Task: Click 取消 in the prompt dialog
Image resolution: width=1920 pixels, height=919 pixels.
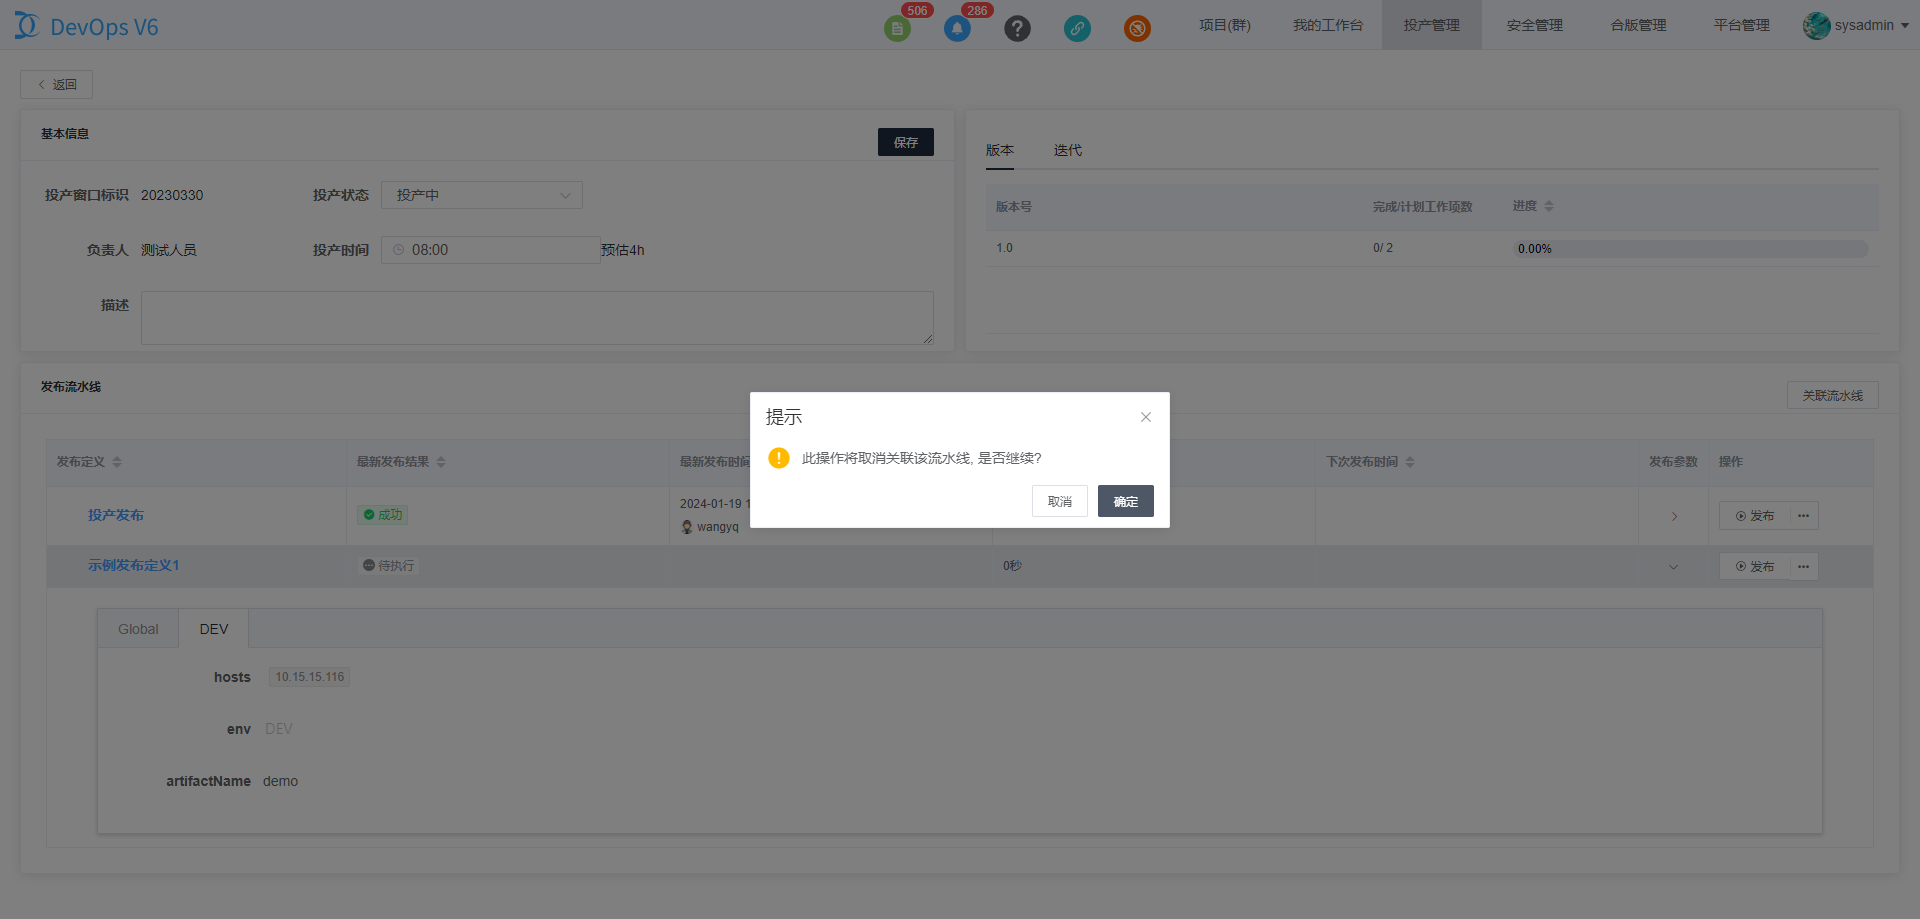Action: tap(1059, 501)
